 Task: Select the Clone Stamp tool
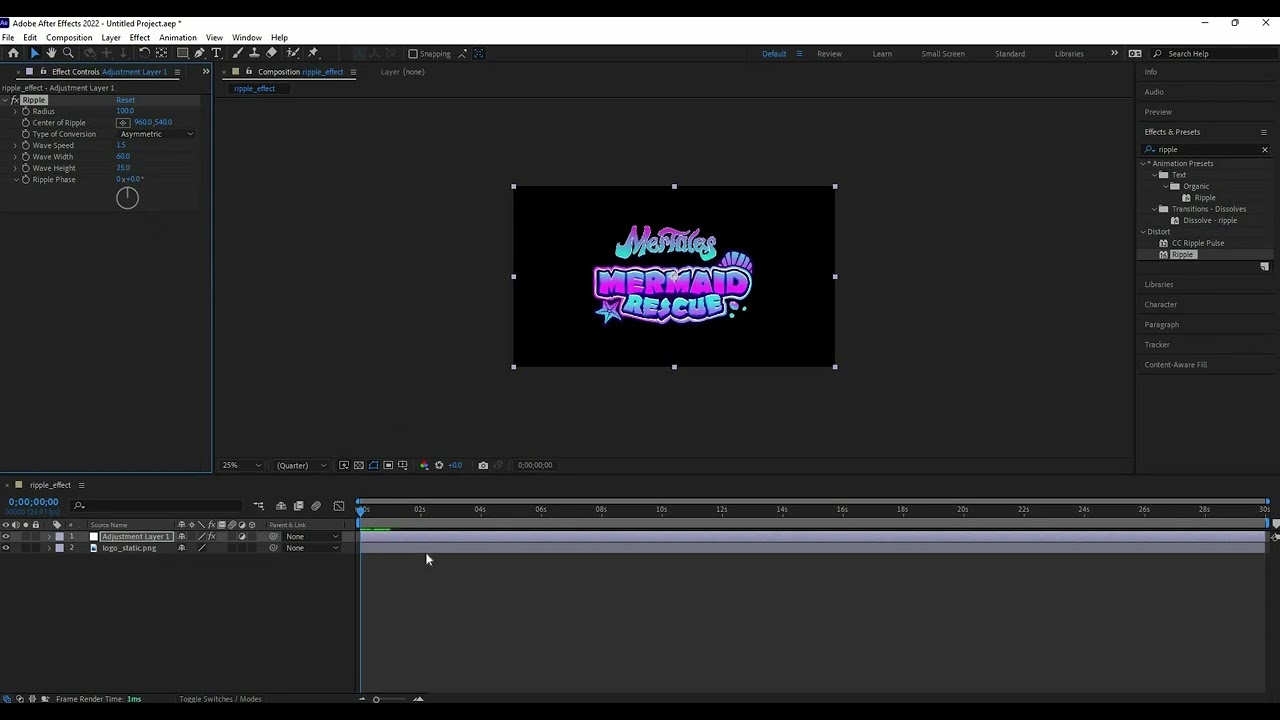tap(254, 53)
